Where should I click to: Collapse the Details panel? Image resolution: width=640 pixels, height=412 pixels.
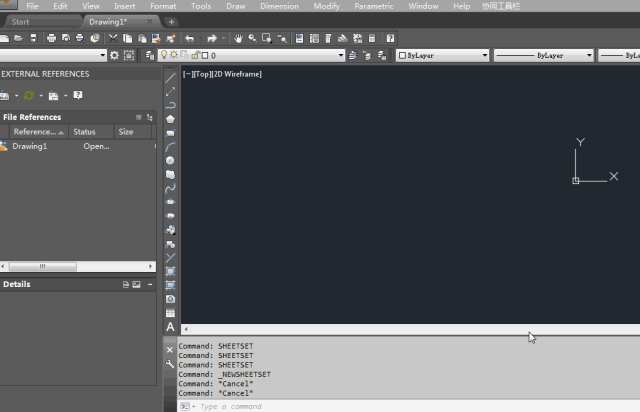(150, 285)
